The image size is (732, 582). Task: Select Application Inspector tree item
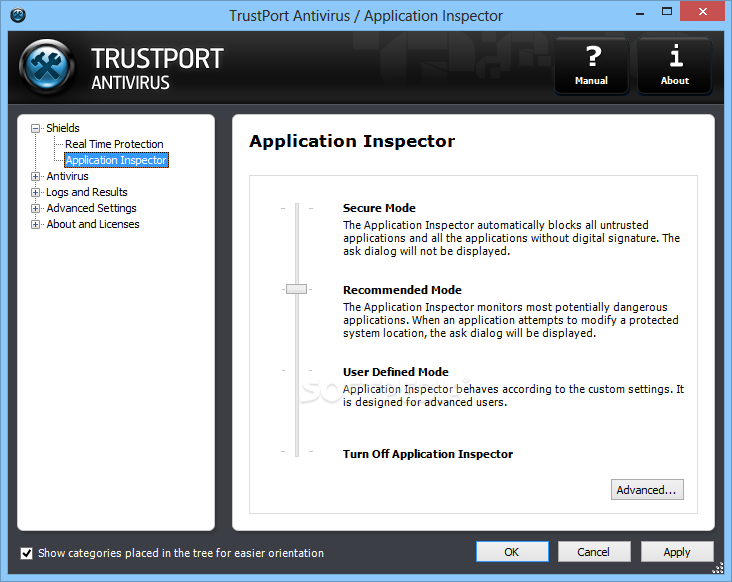pyautogui.click(x=116, y=160)
